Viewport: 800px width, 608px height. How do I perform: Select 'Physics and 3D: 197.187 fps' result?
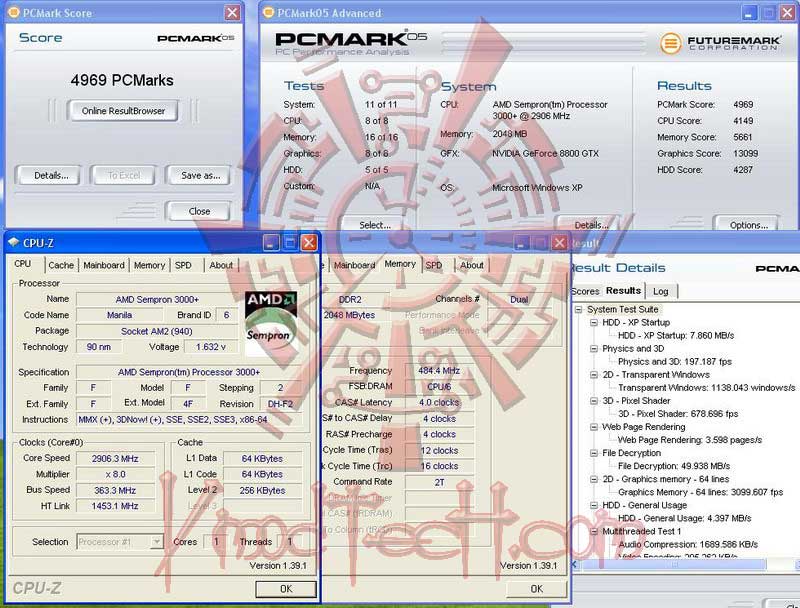tap(674, 362)
